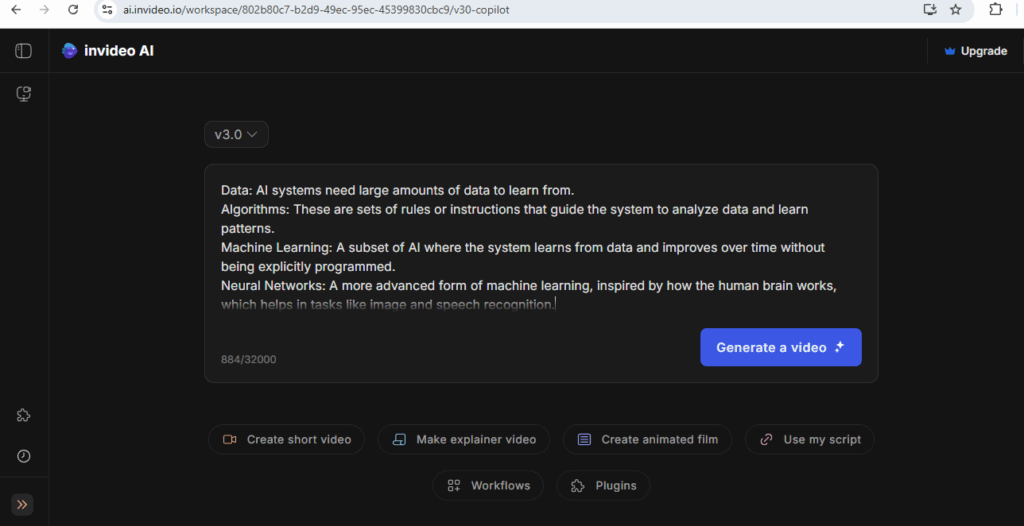1024x526 pixels.
Task: Open the v3.0 version dropdown
Action: tap(236, 135)
